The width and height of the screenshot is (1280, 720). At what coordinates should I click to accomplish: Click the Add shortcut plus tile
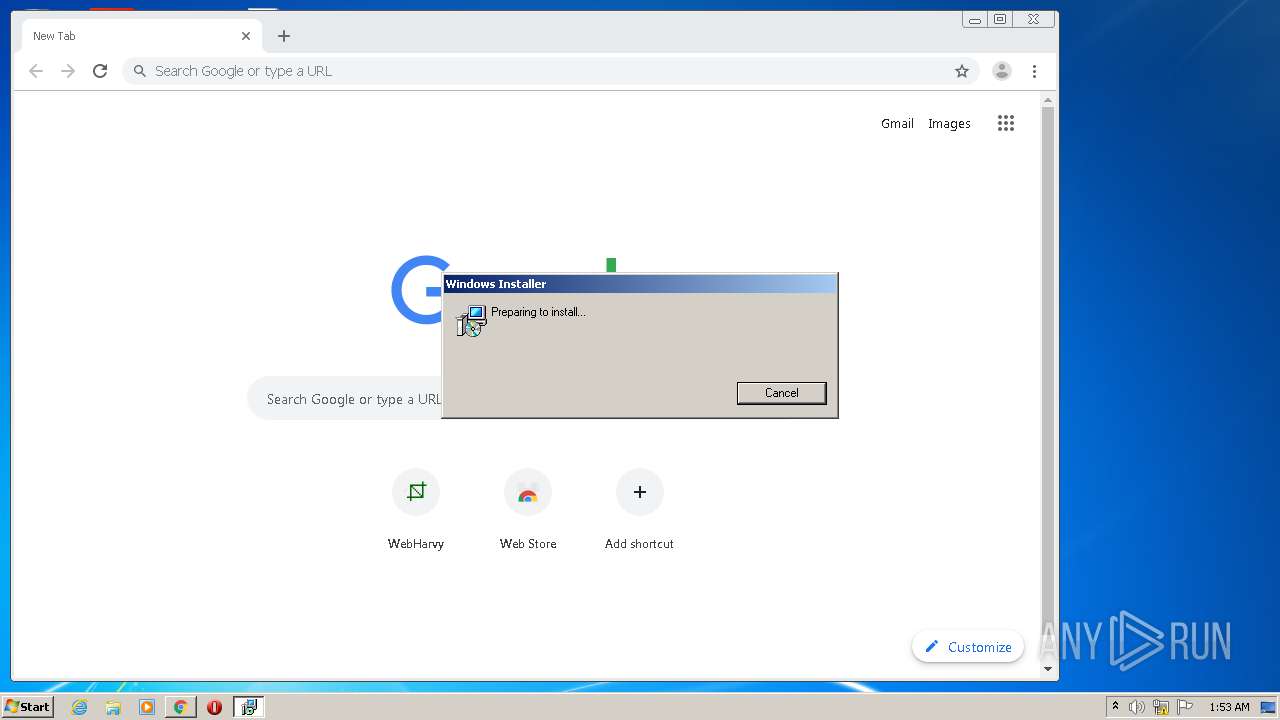point(640,510)
